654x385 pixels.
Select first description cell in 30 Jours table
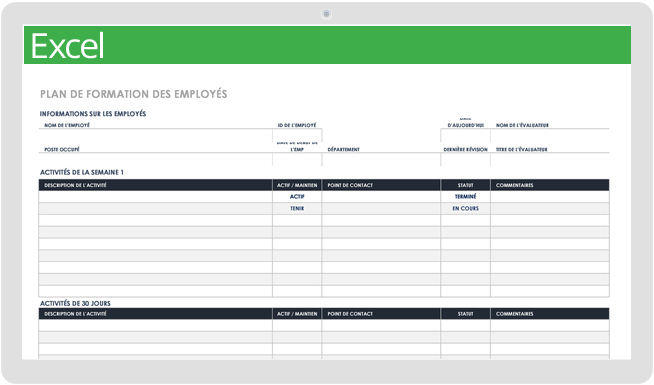pyautogui.click(x=156, y=326)
